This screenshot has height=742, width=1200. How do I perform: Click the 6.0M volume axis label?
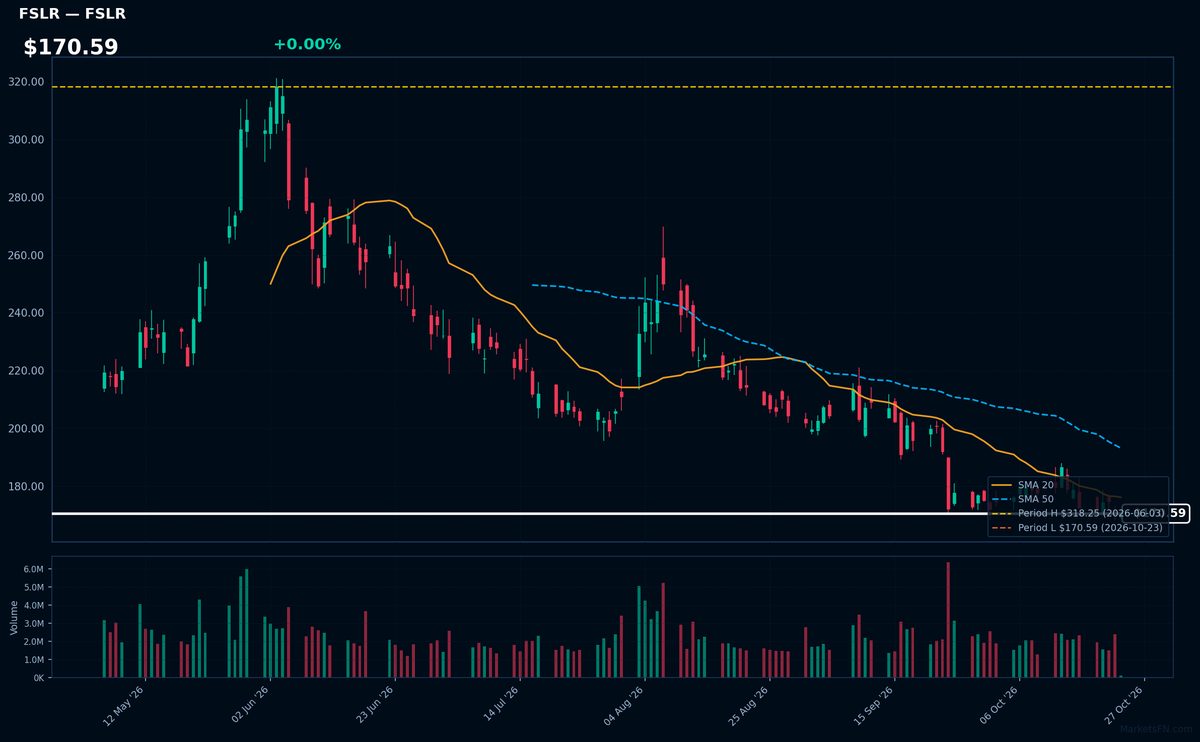32,569
